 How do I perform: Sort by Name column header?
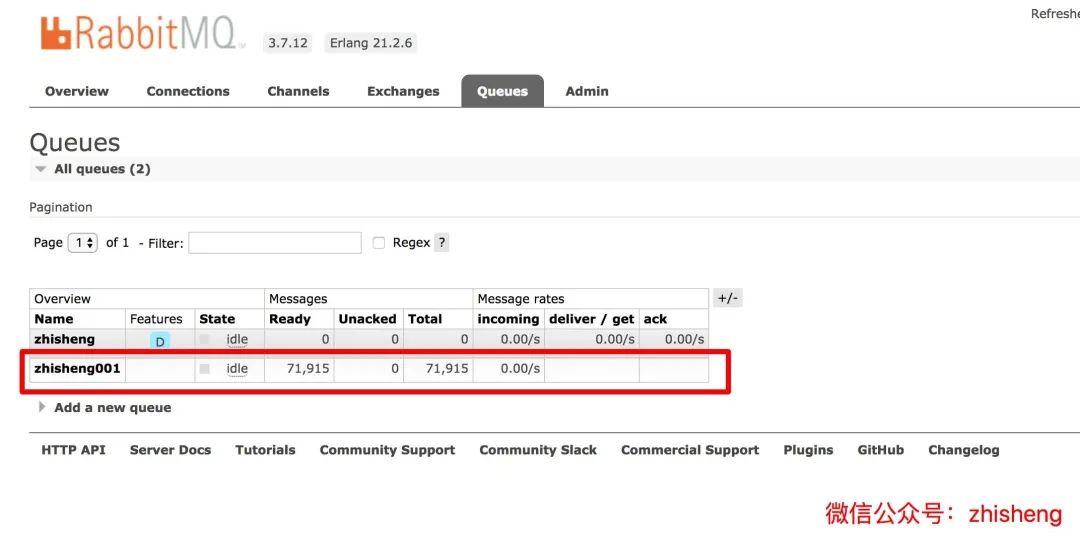[54, 319]
